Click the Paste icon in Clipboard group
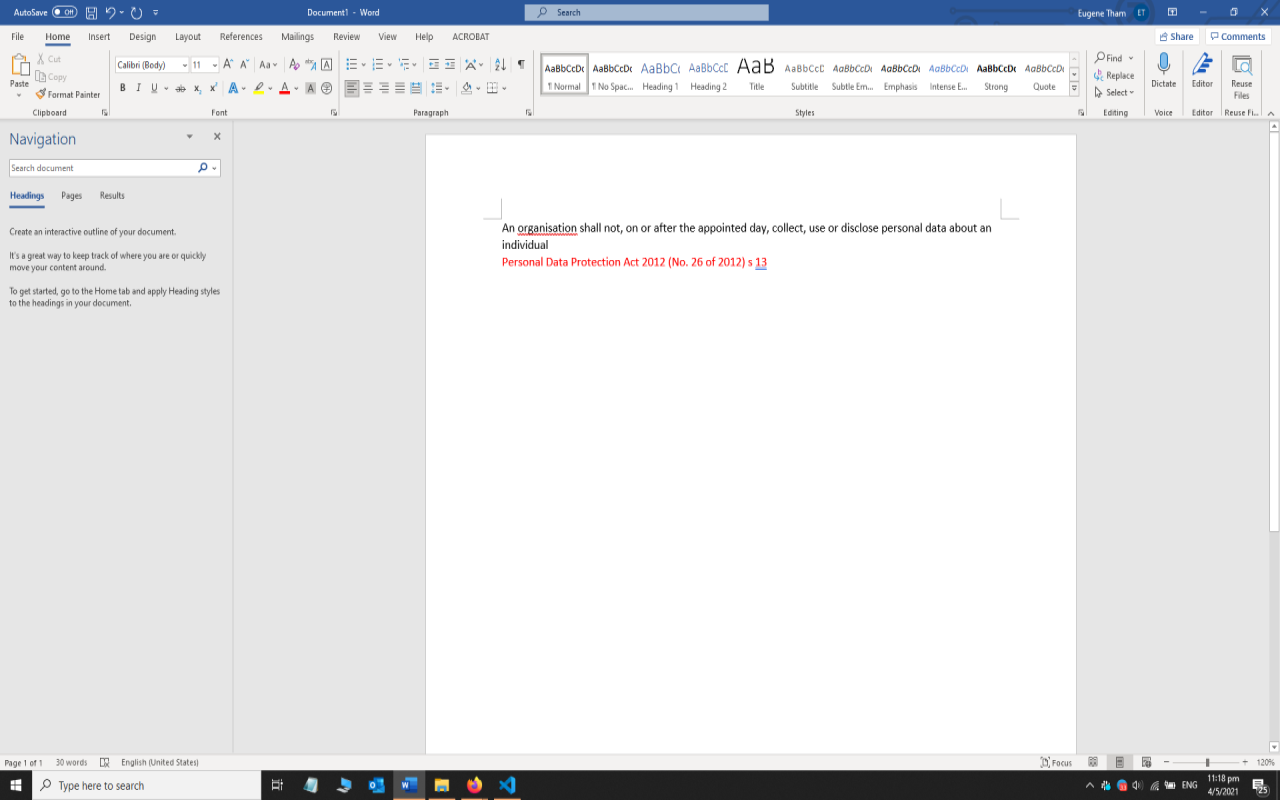Screen dimensions: 1280x800 pos(19,66)
